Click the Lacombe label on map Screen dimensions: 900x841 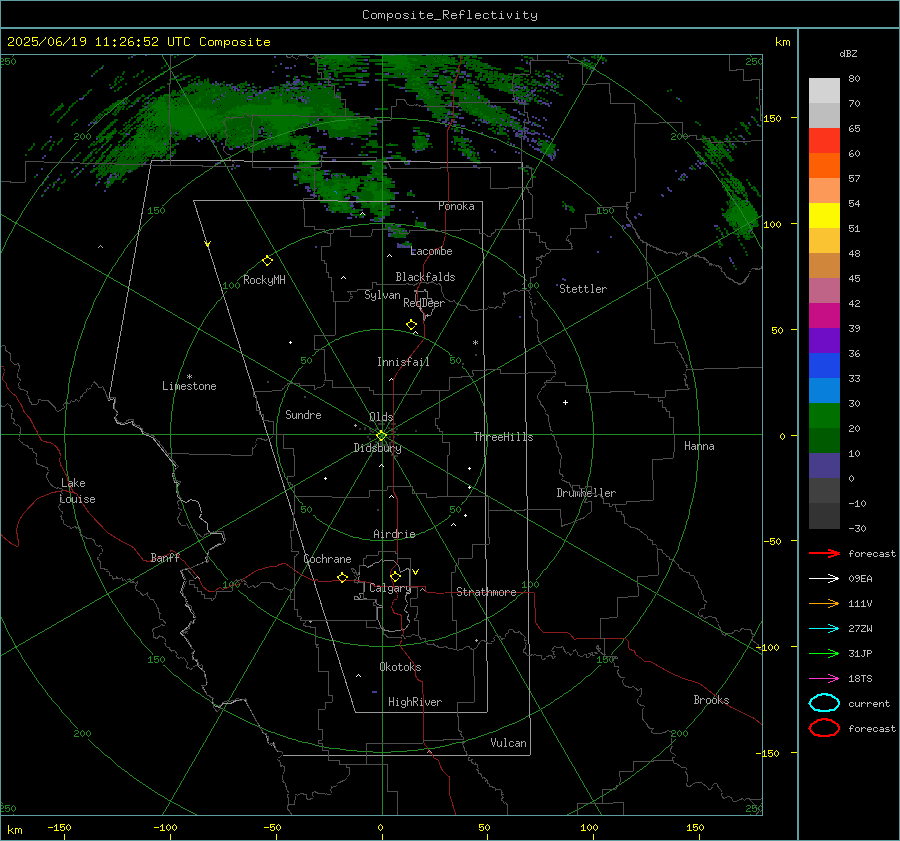[x=431, y=251]
